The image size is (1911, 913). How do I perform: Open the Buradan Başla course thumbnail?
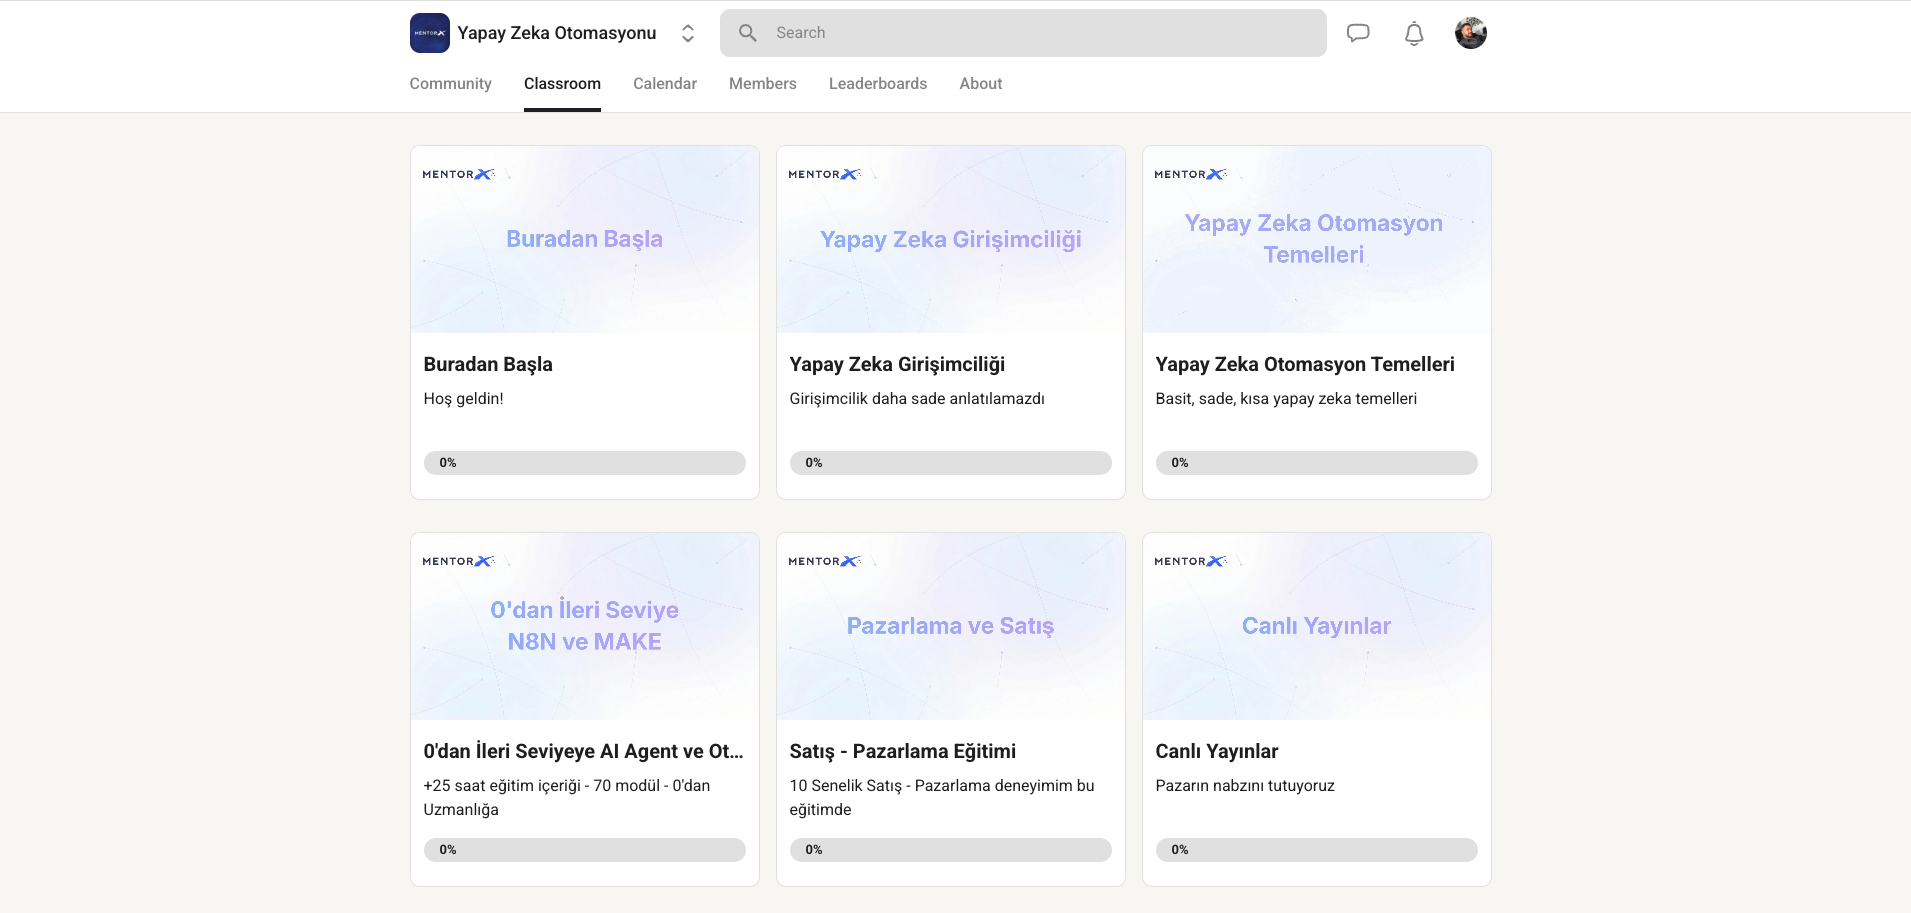pos(584,239)
